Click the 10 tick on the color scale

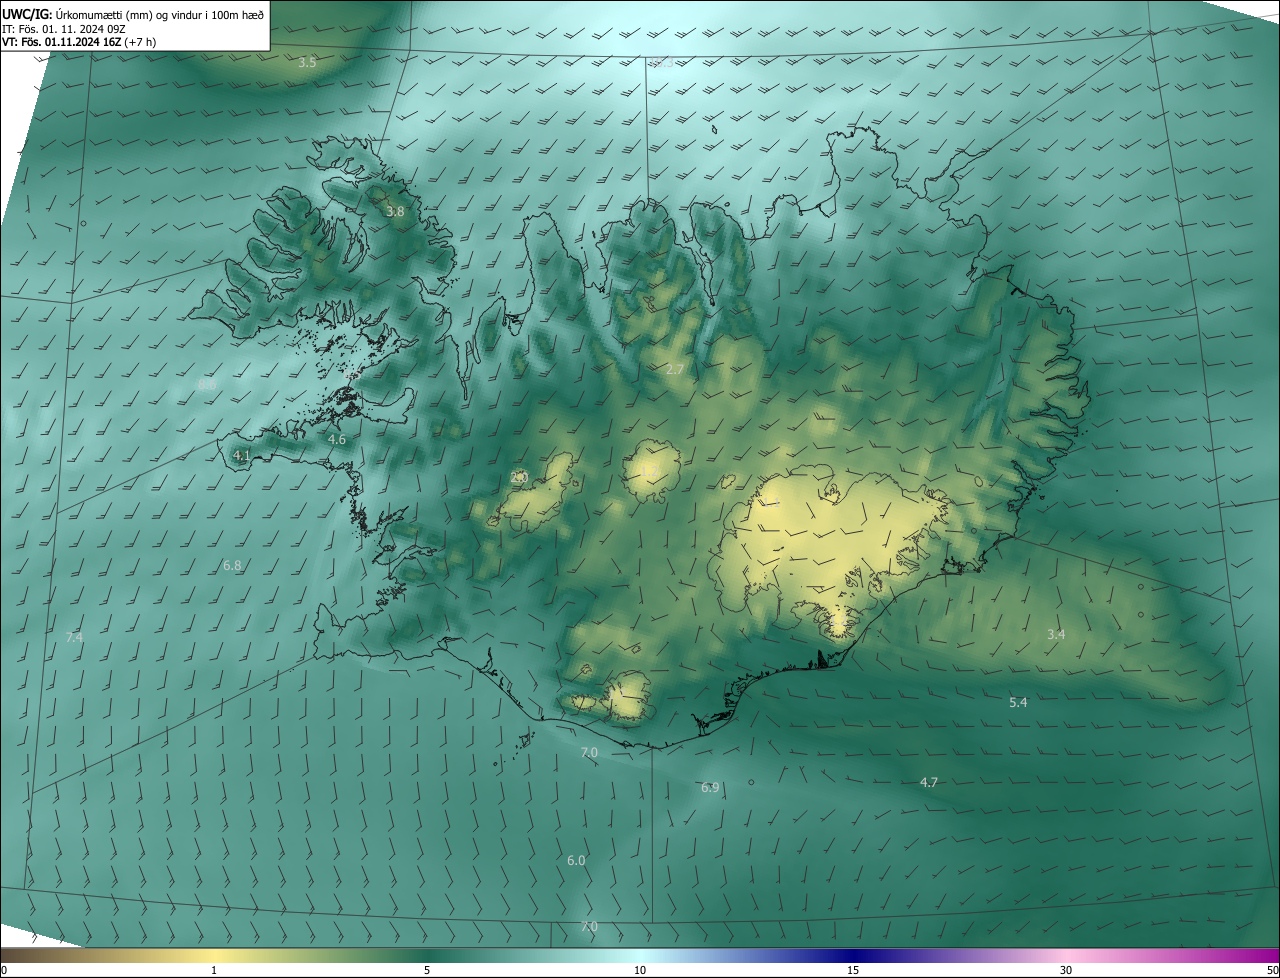pyautogui.click(x=640, y=970)
